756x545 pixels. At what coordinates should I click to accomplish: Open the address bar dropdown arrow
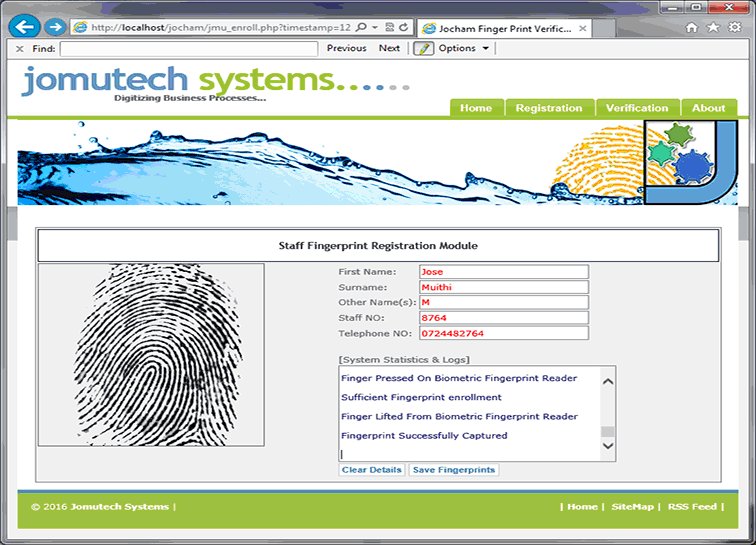[375, 27]
